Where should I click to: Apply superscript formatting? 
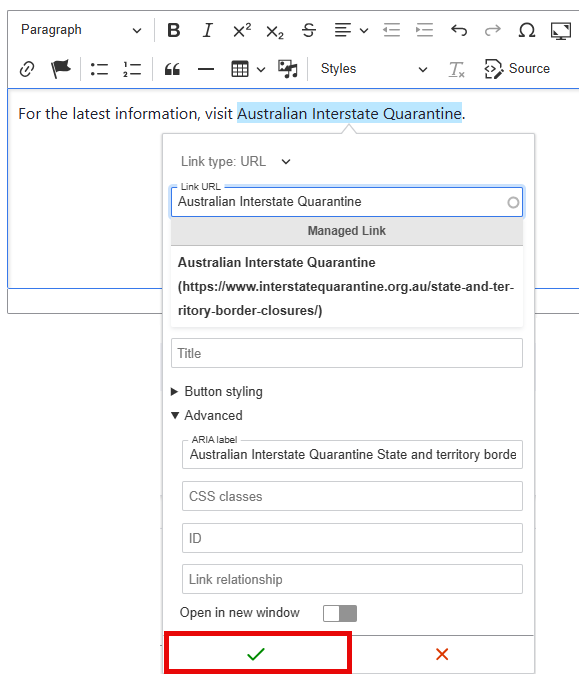(x=242, y=30)
